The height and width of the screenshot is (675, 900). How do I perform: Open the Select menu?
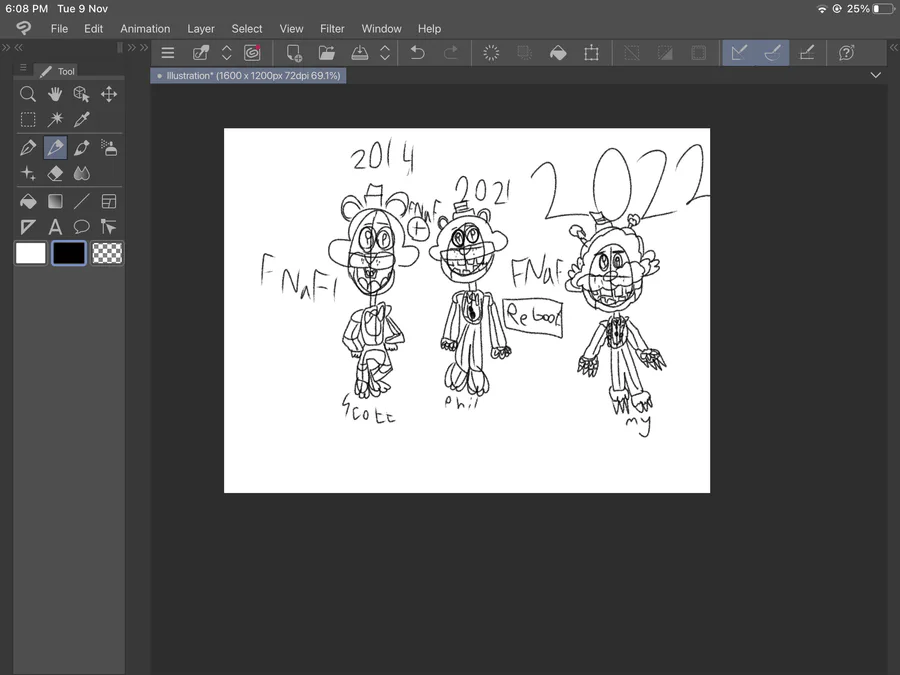247,29
